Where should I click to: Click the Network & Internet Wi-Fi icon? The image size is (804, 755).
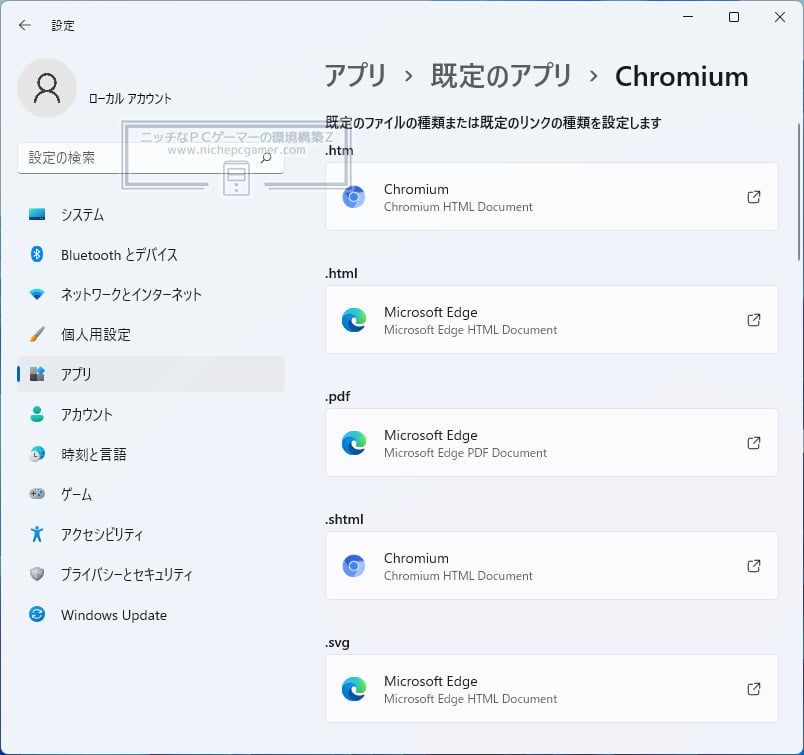37,294
